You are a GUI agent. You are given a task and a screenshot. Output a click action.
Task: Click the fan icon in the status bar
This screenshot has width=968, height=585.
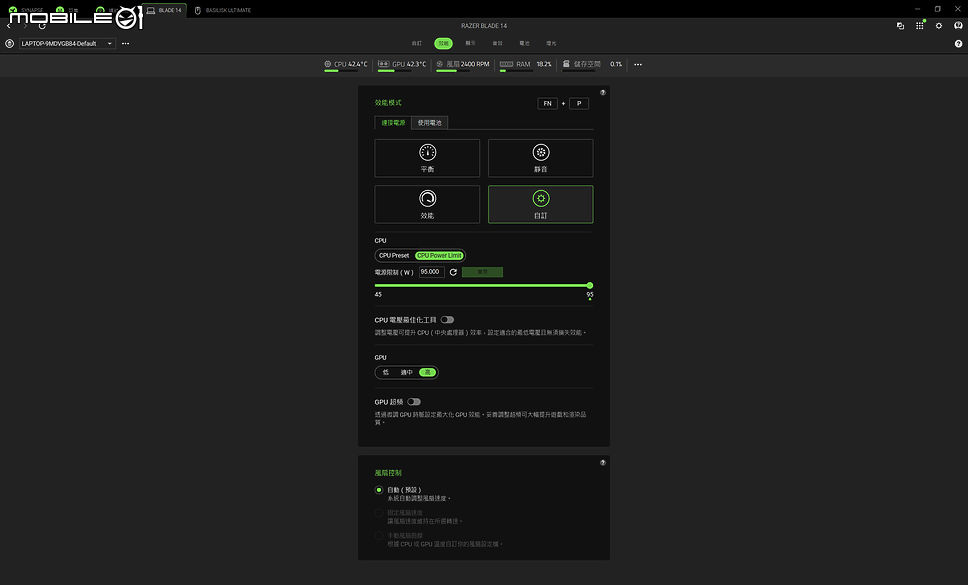[x=440, y=64]
